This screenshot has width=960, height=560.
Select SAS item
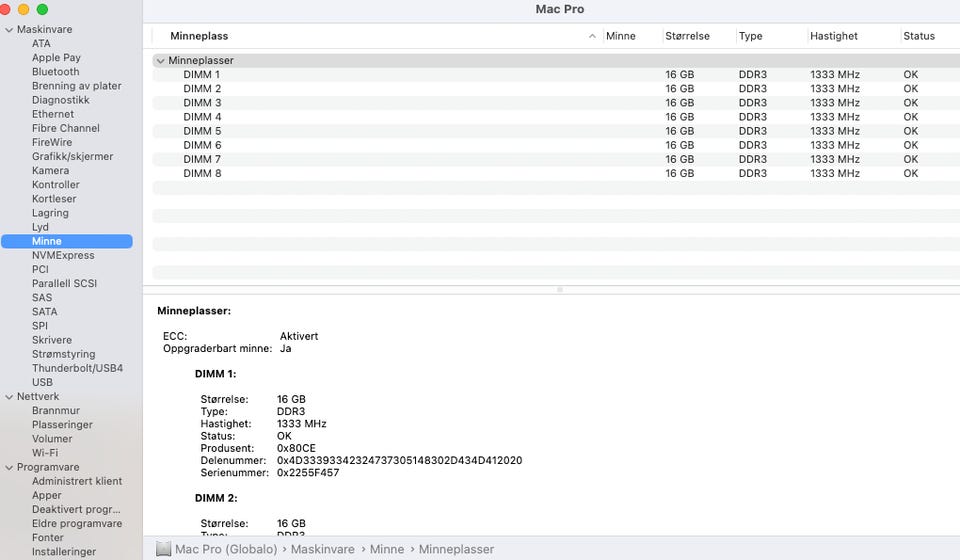click(42, 297)
